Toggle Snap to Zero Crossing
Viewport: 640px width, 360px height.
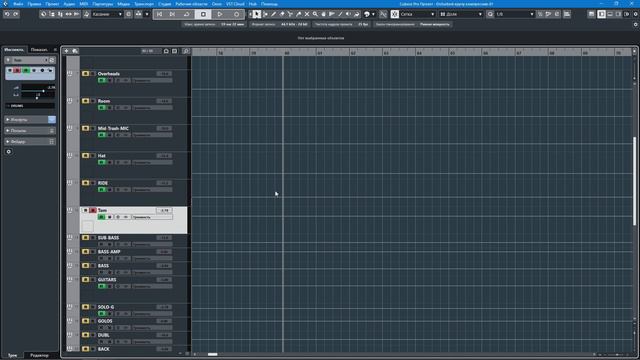383,14
